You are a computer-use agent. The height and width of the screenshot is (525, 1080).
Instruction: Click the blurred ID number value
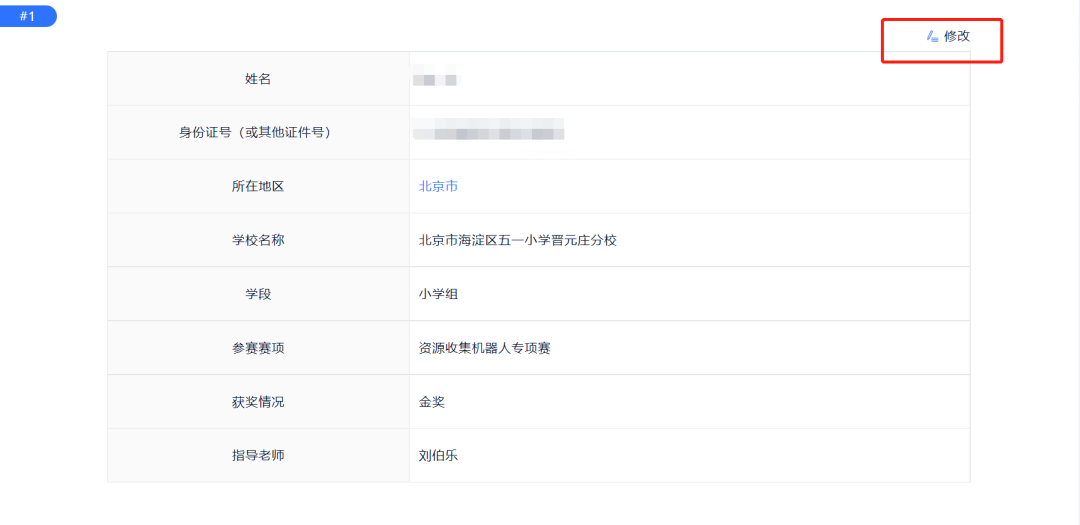[488, 130]
